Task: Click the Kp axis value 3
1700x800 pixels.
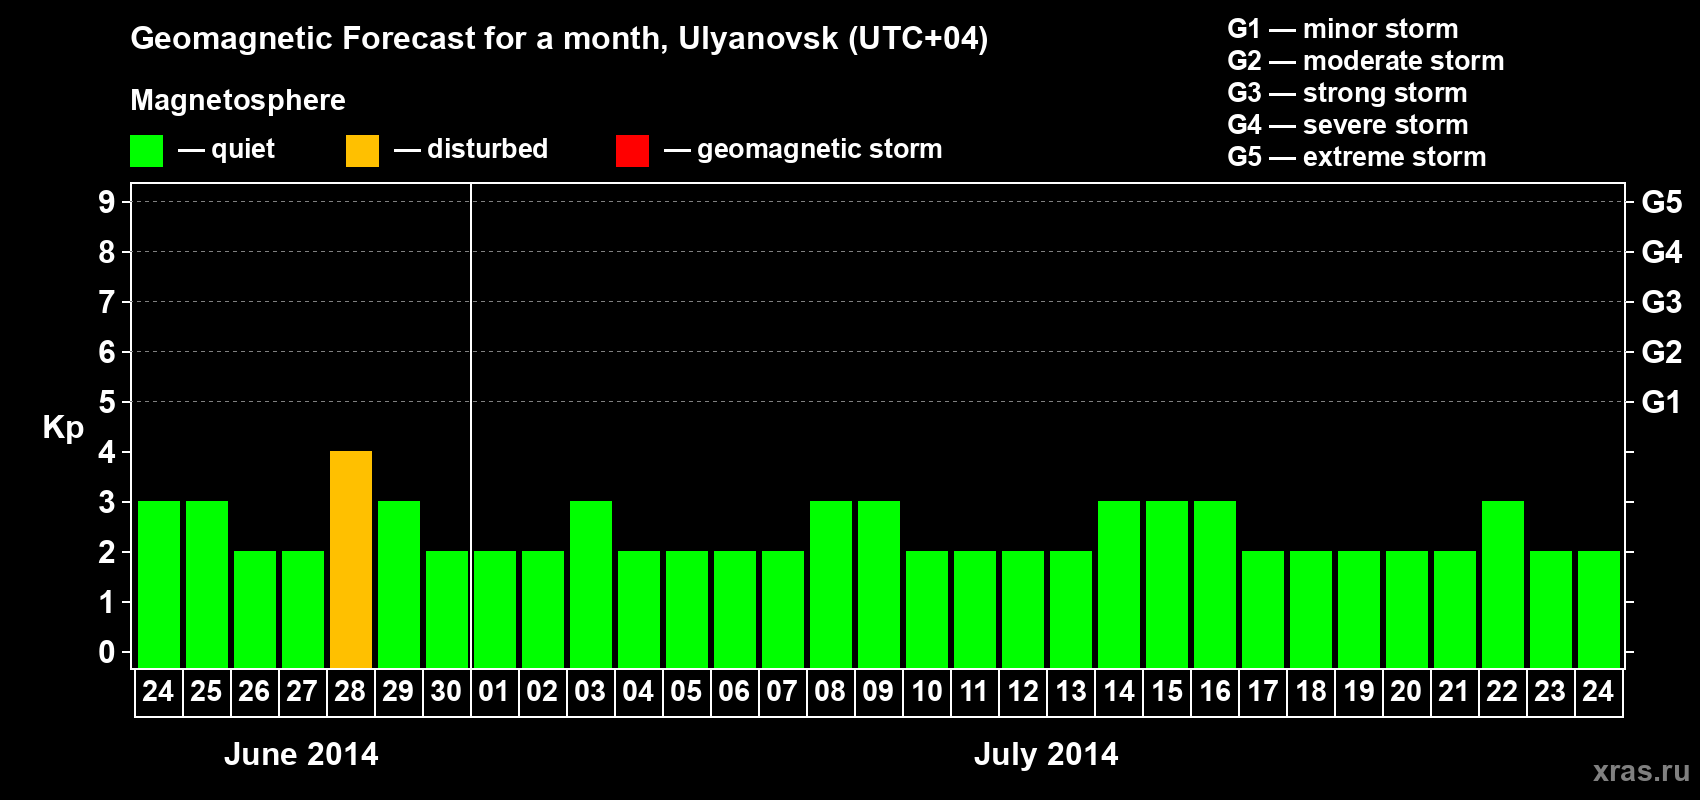Action: point(107,502)
